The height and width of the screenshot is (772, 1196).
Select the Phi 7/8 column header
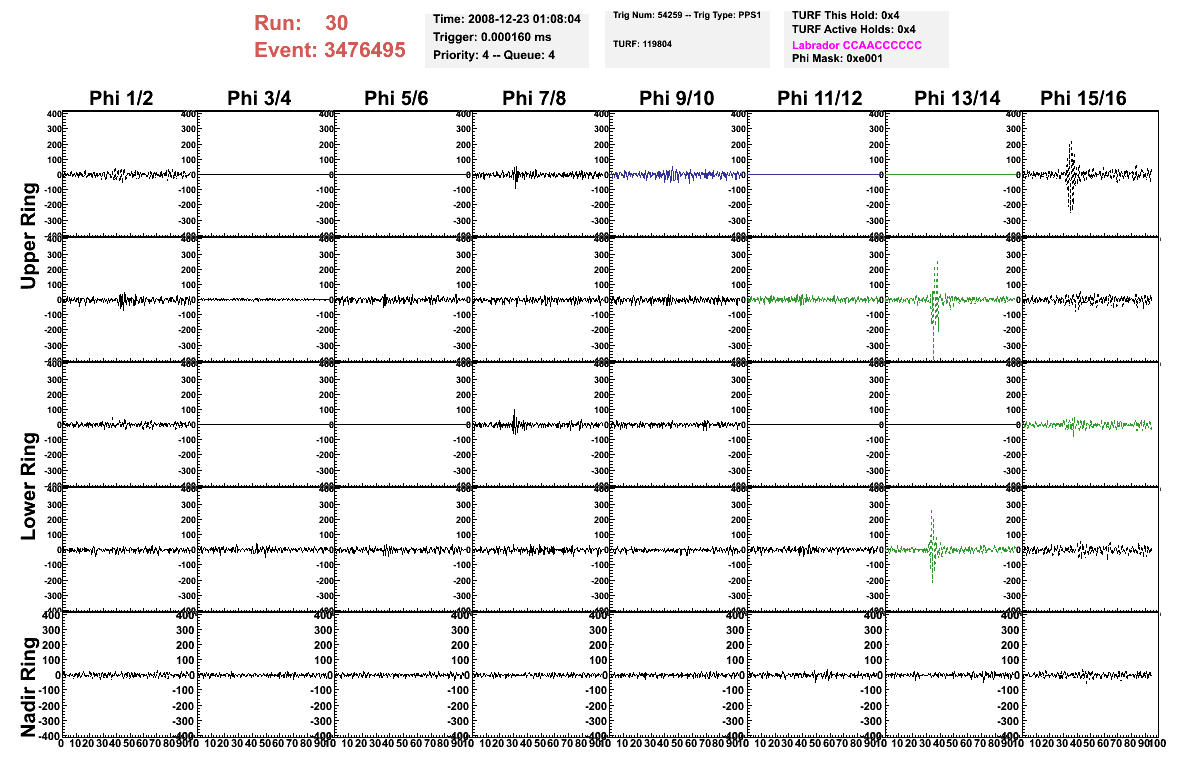coord(534,98)
